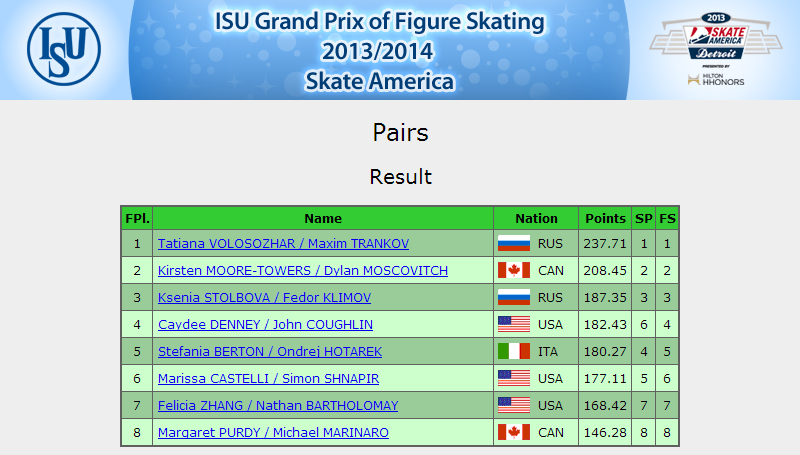Open Felicia ZHANG / Nathan BARTHOLOMAY link
The height and width of the screenshot is (455, 800).
pyautogui.click(x=278, y=406)
